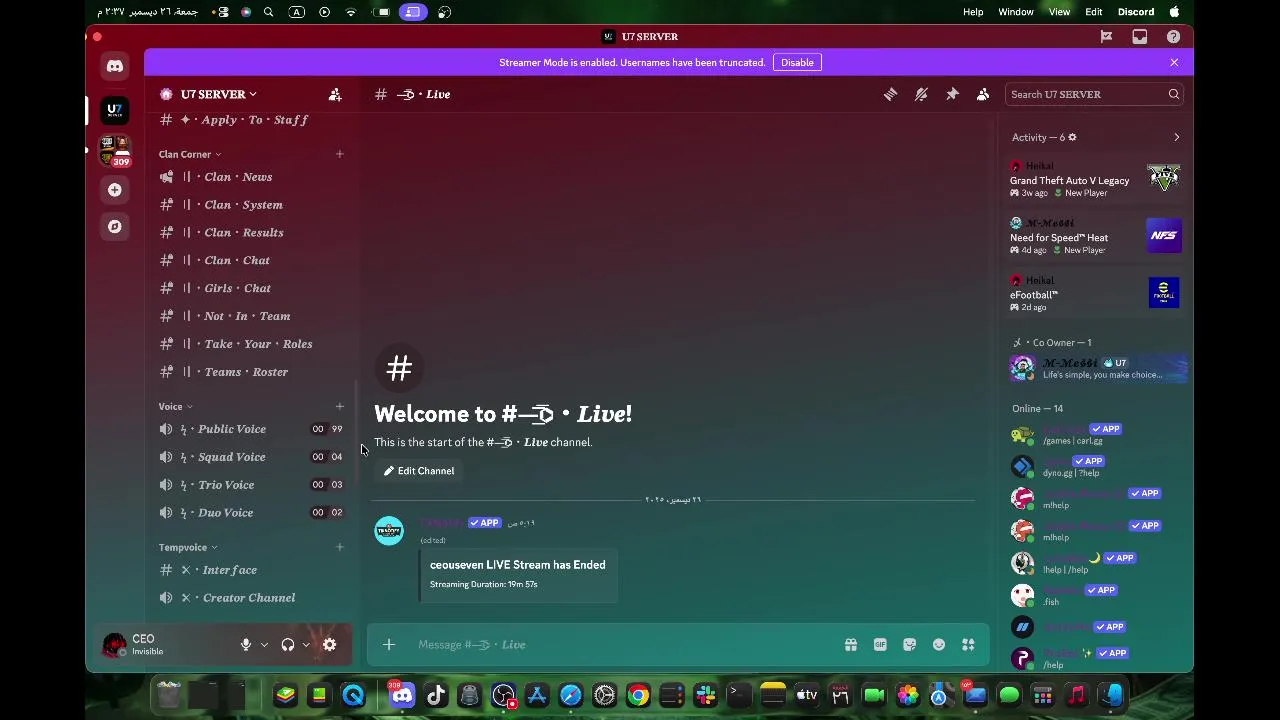Toggle headphones deafen in user panel
The width and height of the screenshot is (1280, 720).
[288, 645]
